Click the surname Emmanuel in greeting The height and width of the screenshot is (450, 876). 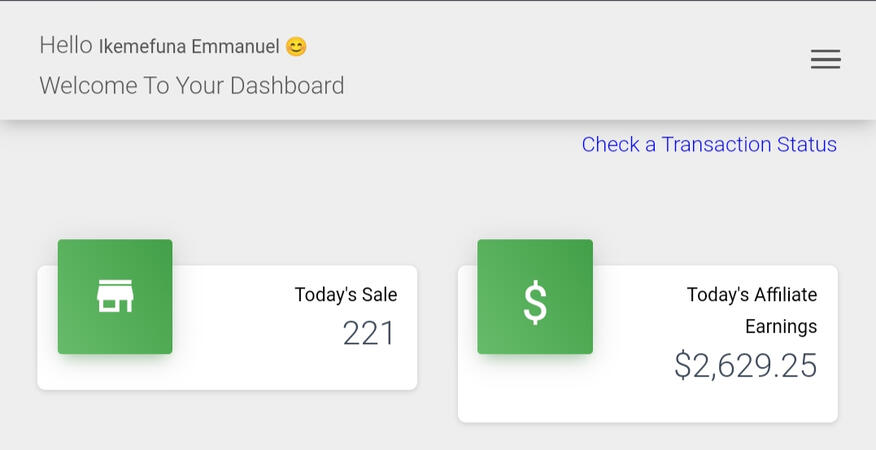[x=235, y=47]
